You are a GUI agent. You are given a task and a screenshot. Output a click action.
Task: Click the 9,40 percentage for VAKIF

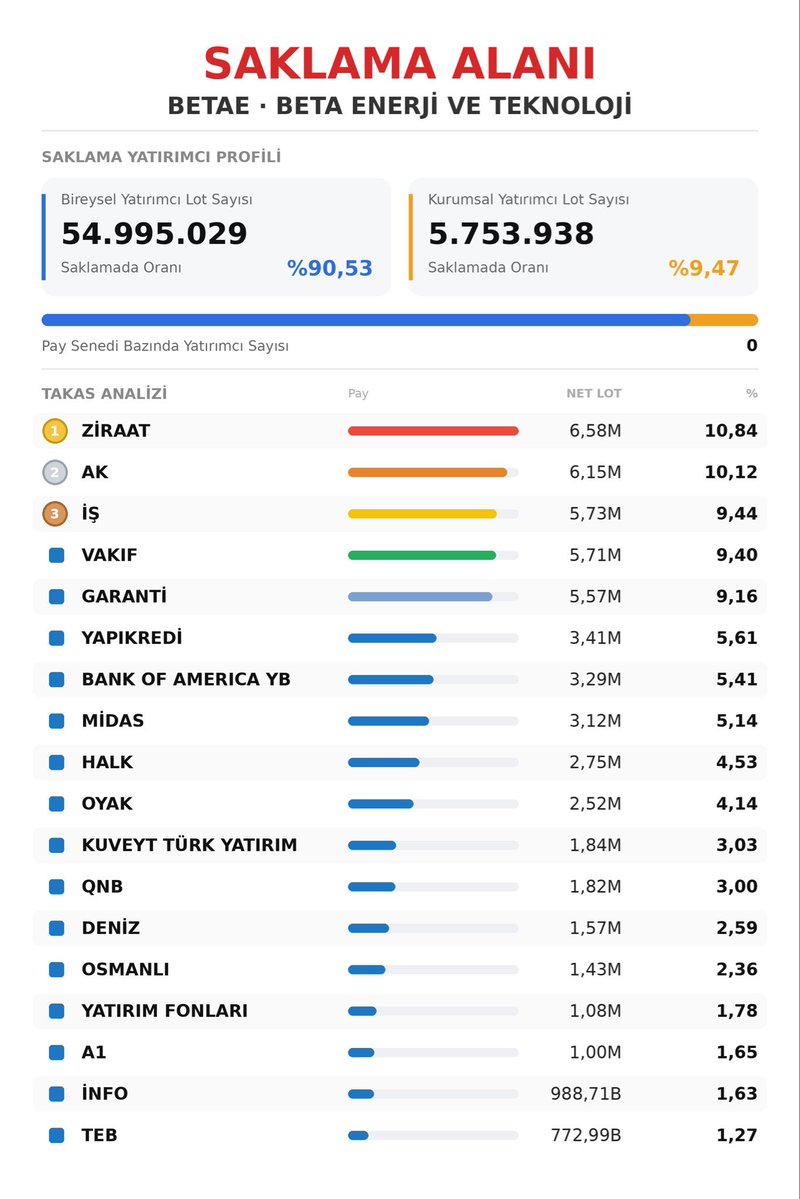click(x=737, y=555)
